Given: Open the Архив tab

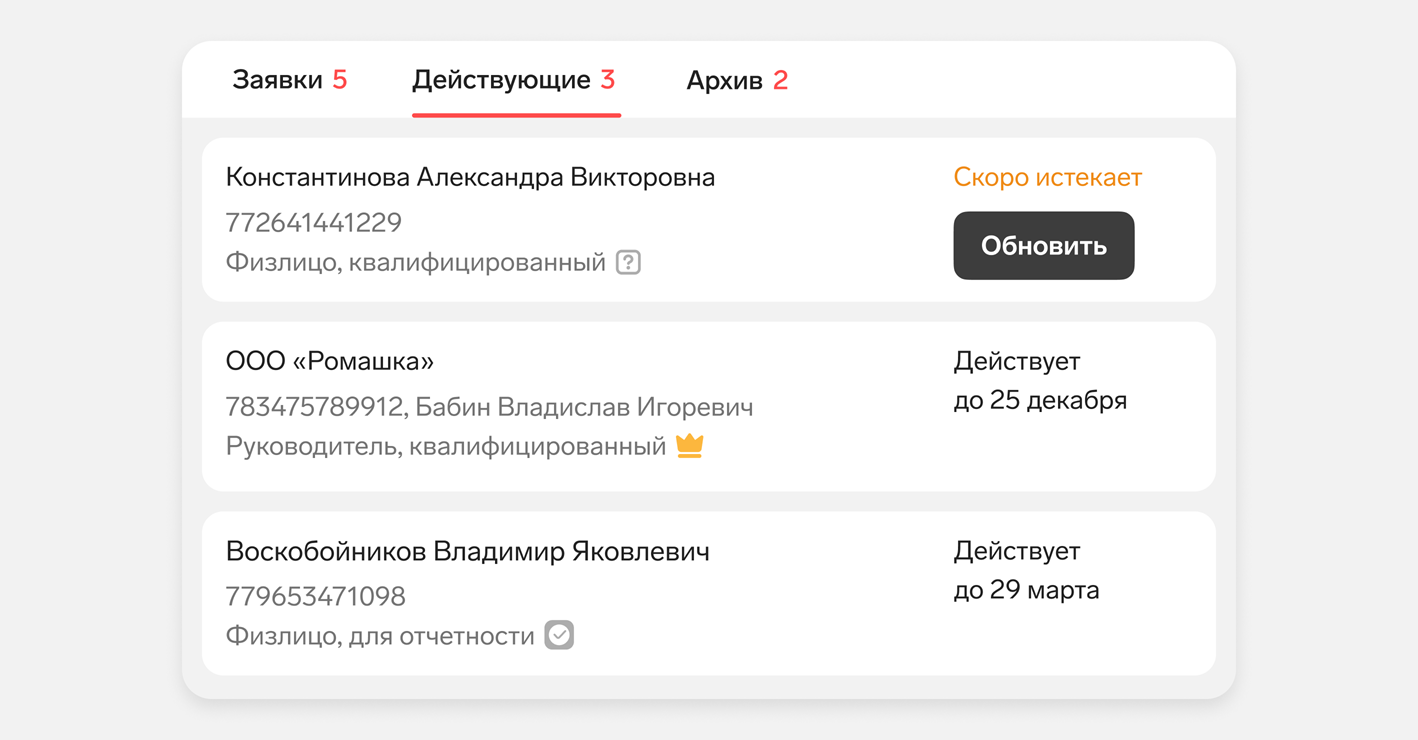Looking at the screenshot, I should click(x=725, y=80).
